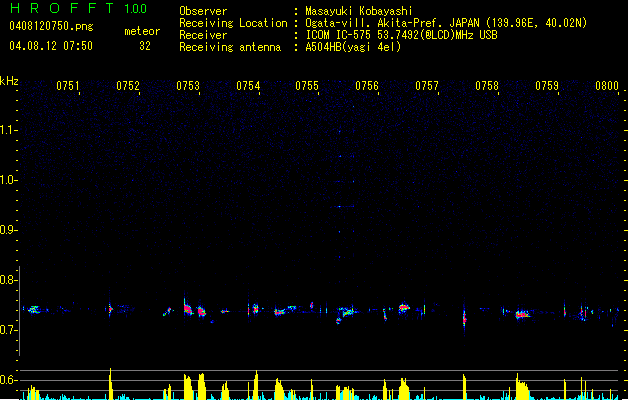Click the 0.9 kHz axis label
629x400 pixels.
coord(8,230)
